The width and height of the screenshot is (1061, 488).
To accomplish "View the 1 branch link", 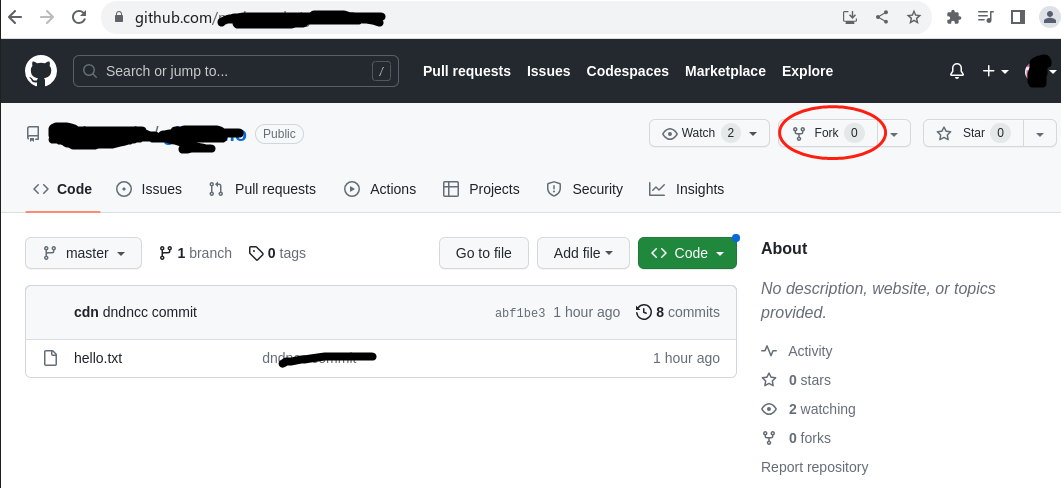I will 196,253.
